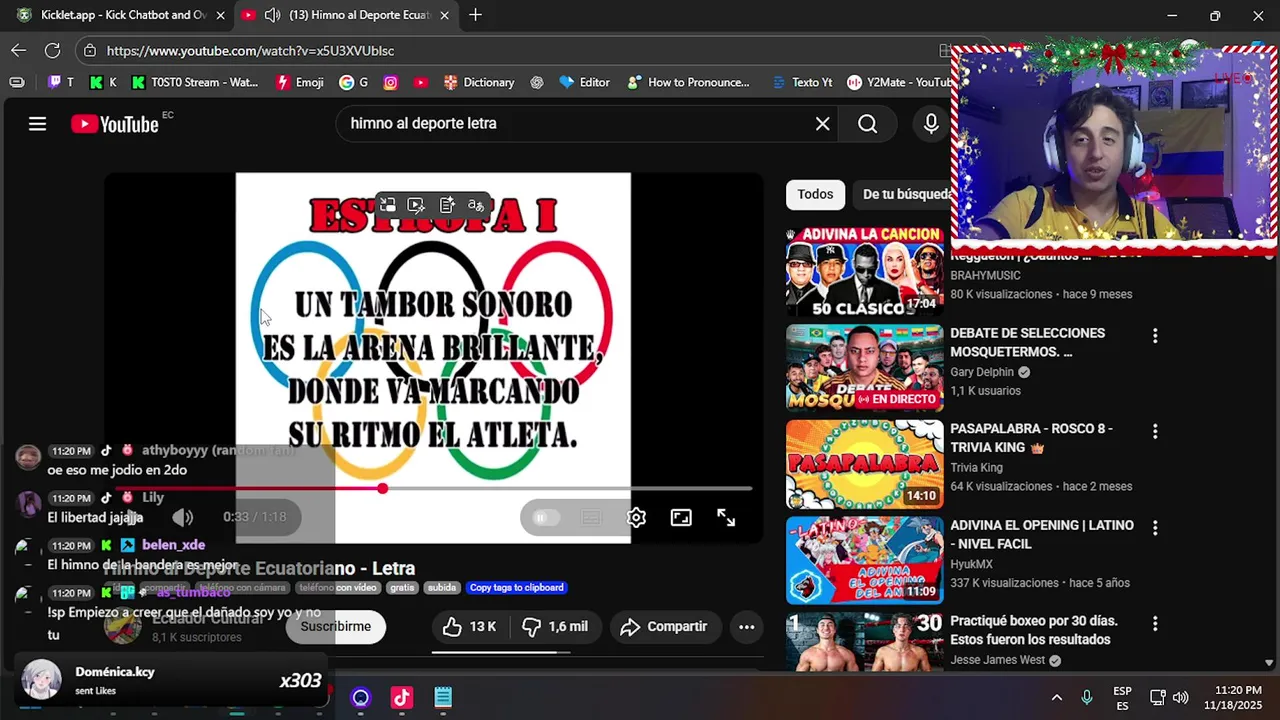Show hidden icons in system tray
This screenshot has width=1280, height=720.
1056,698
